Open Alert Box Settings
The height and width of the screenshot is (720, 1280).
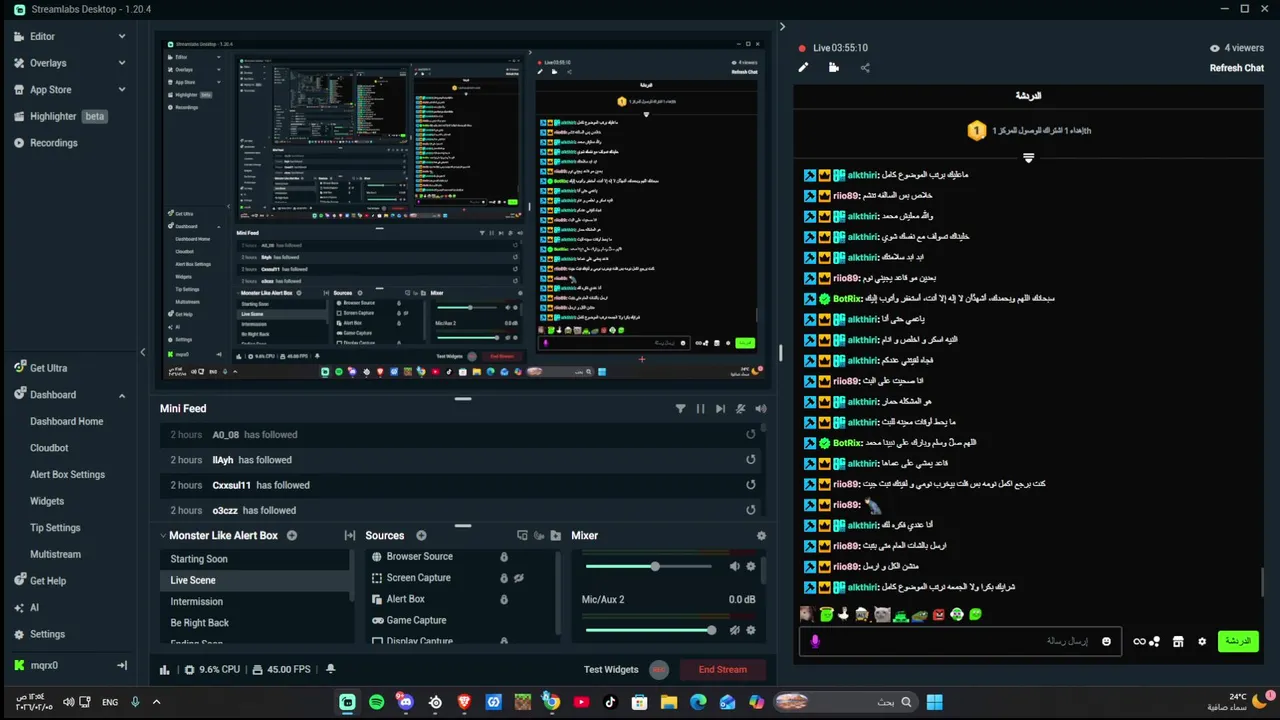click(67, 474)
